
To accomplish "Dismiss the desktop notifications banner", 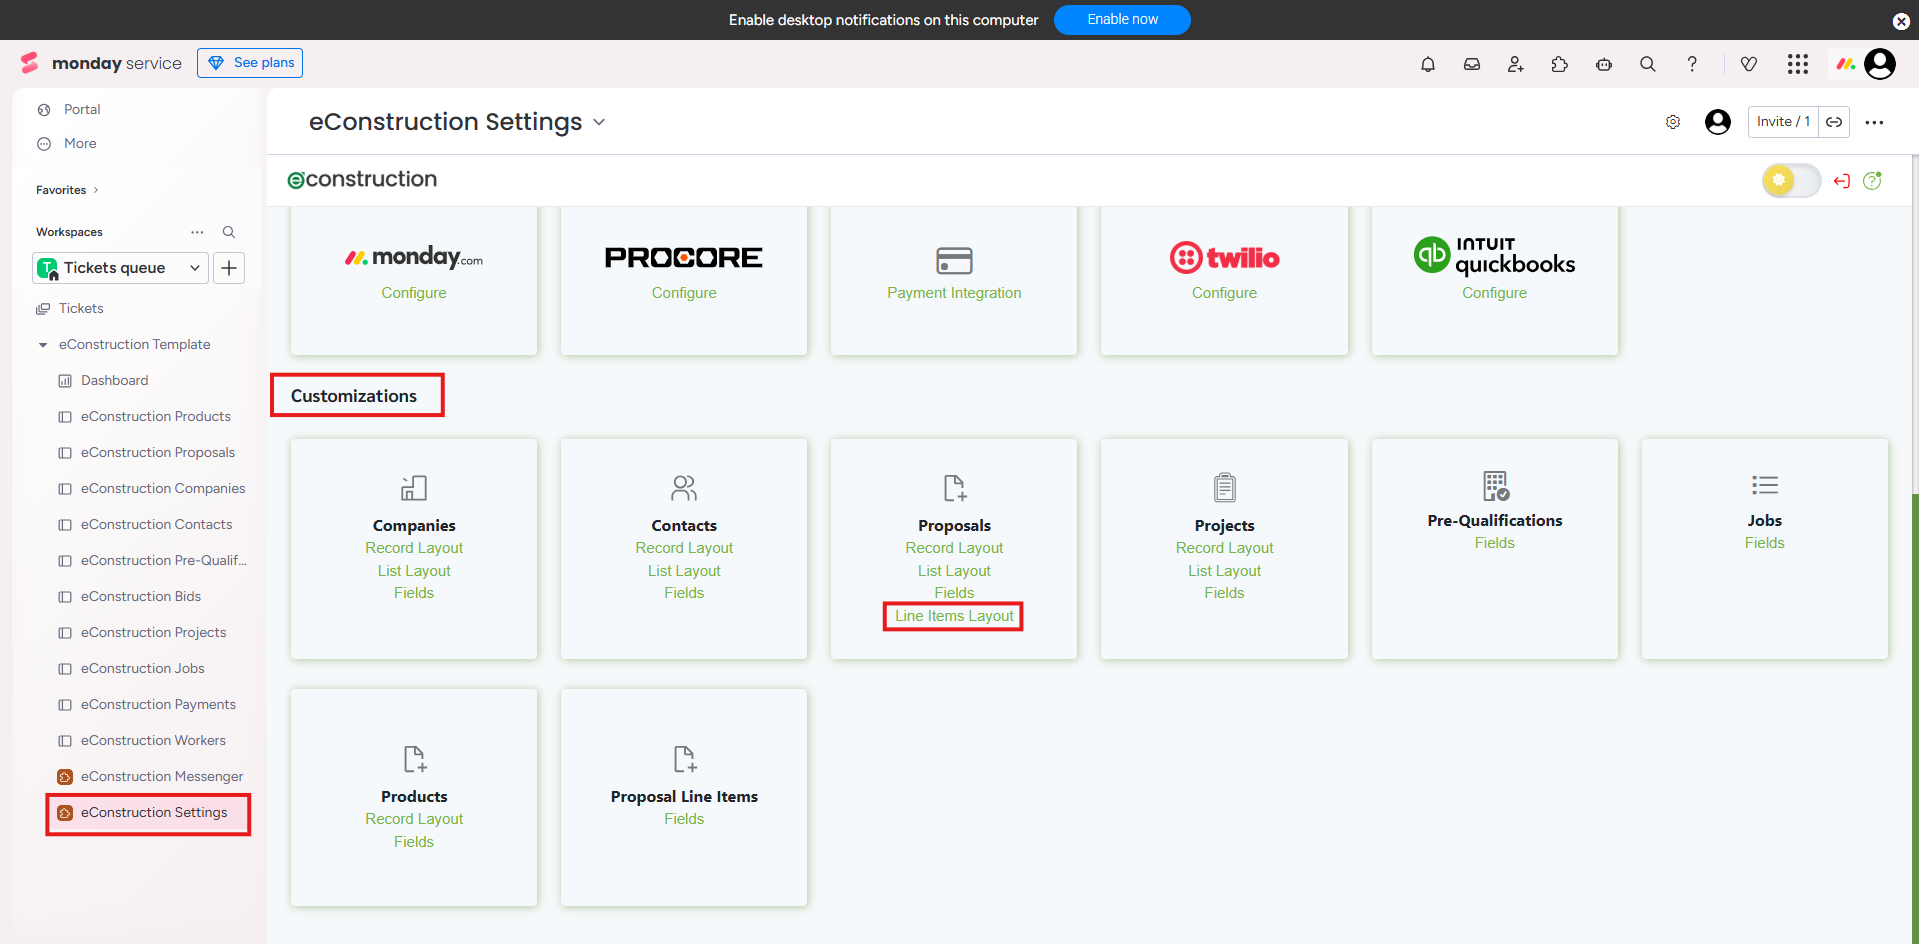I will 1901,21.
